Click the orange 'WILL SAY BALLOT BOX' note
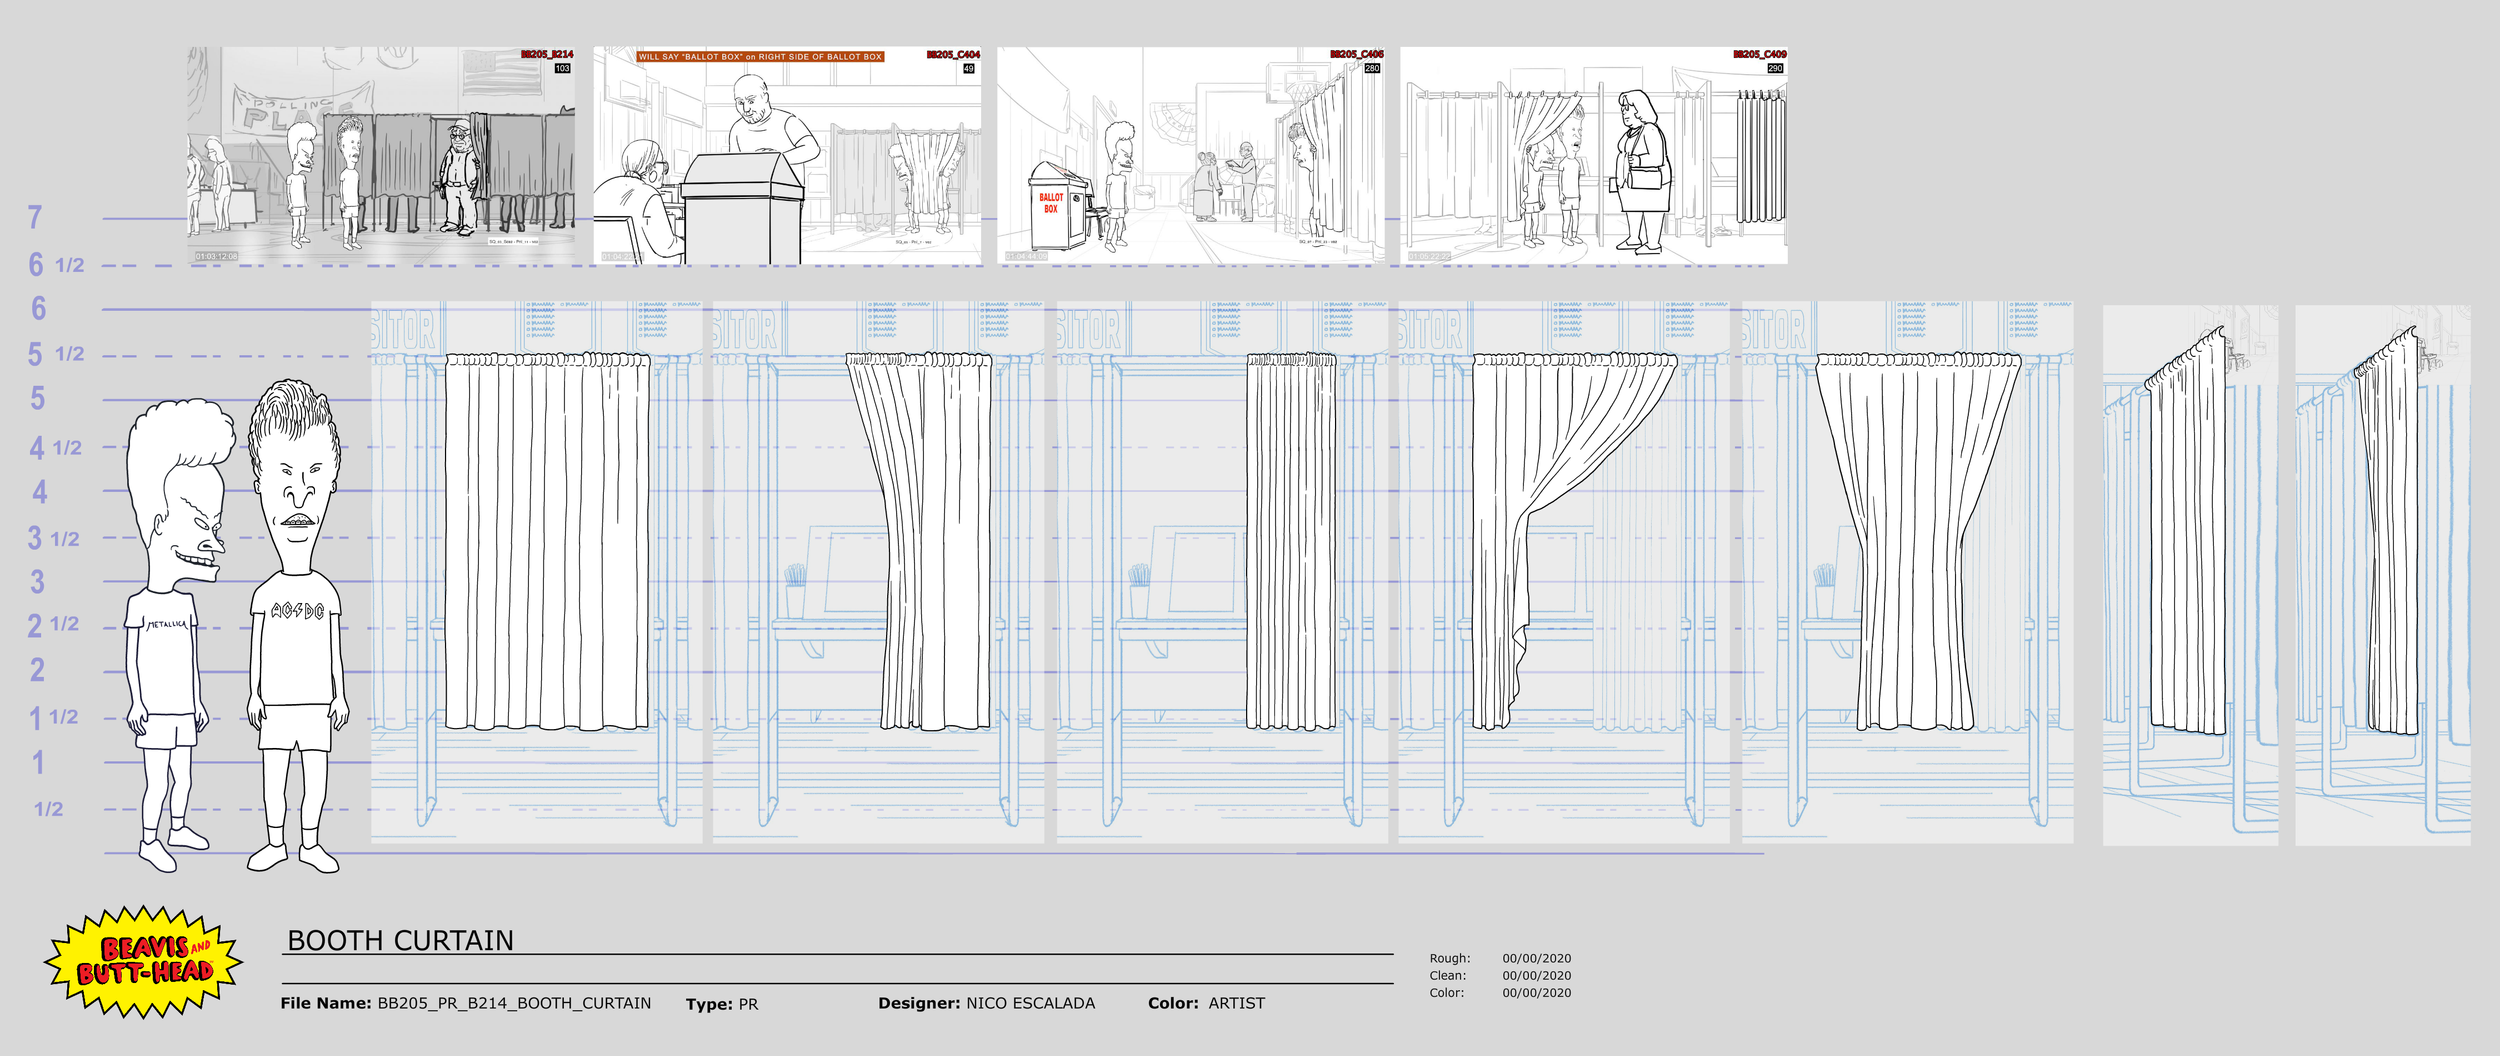Screen dimensions: 2500x1056 click(x=760, y=57)
